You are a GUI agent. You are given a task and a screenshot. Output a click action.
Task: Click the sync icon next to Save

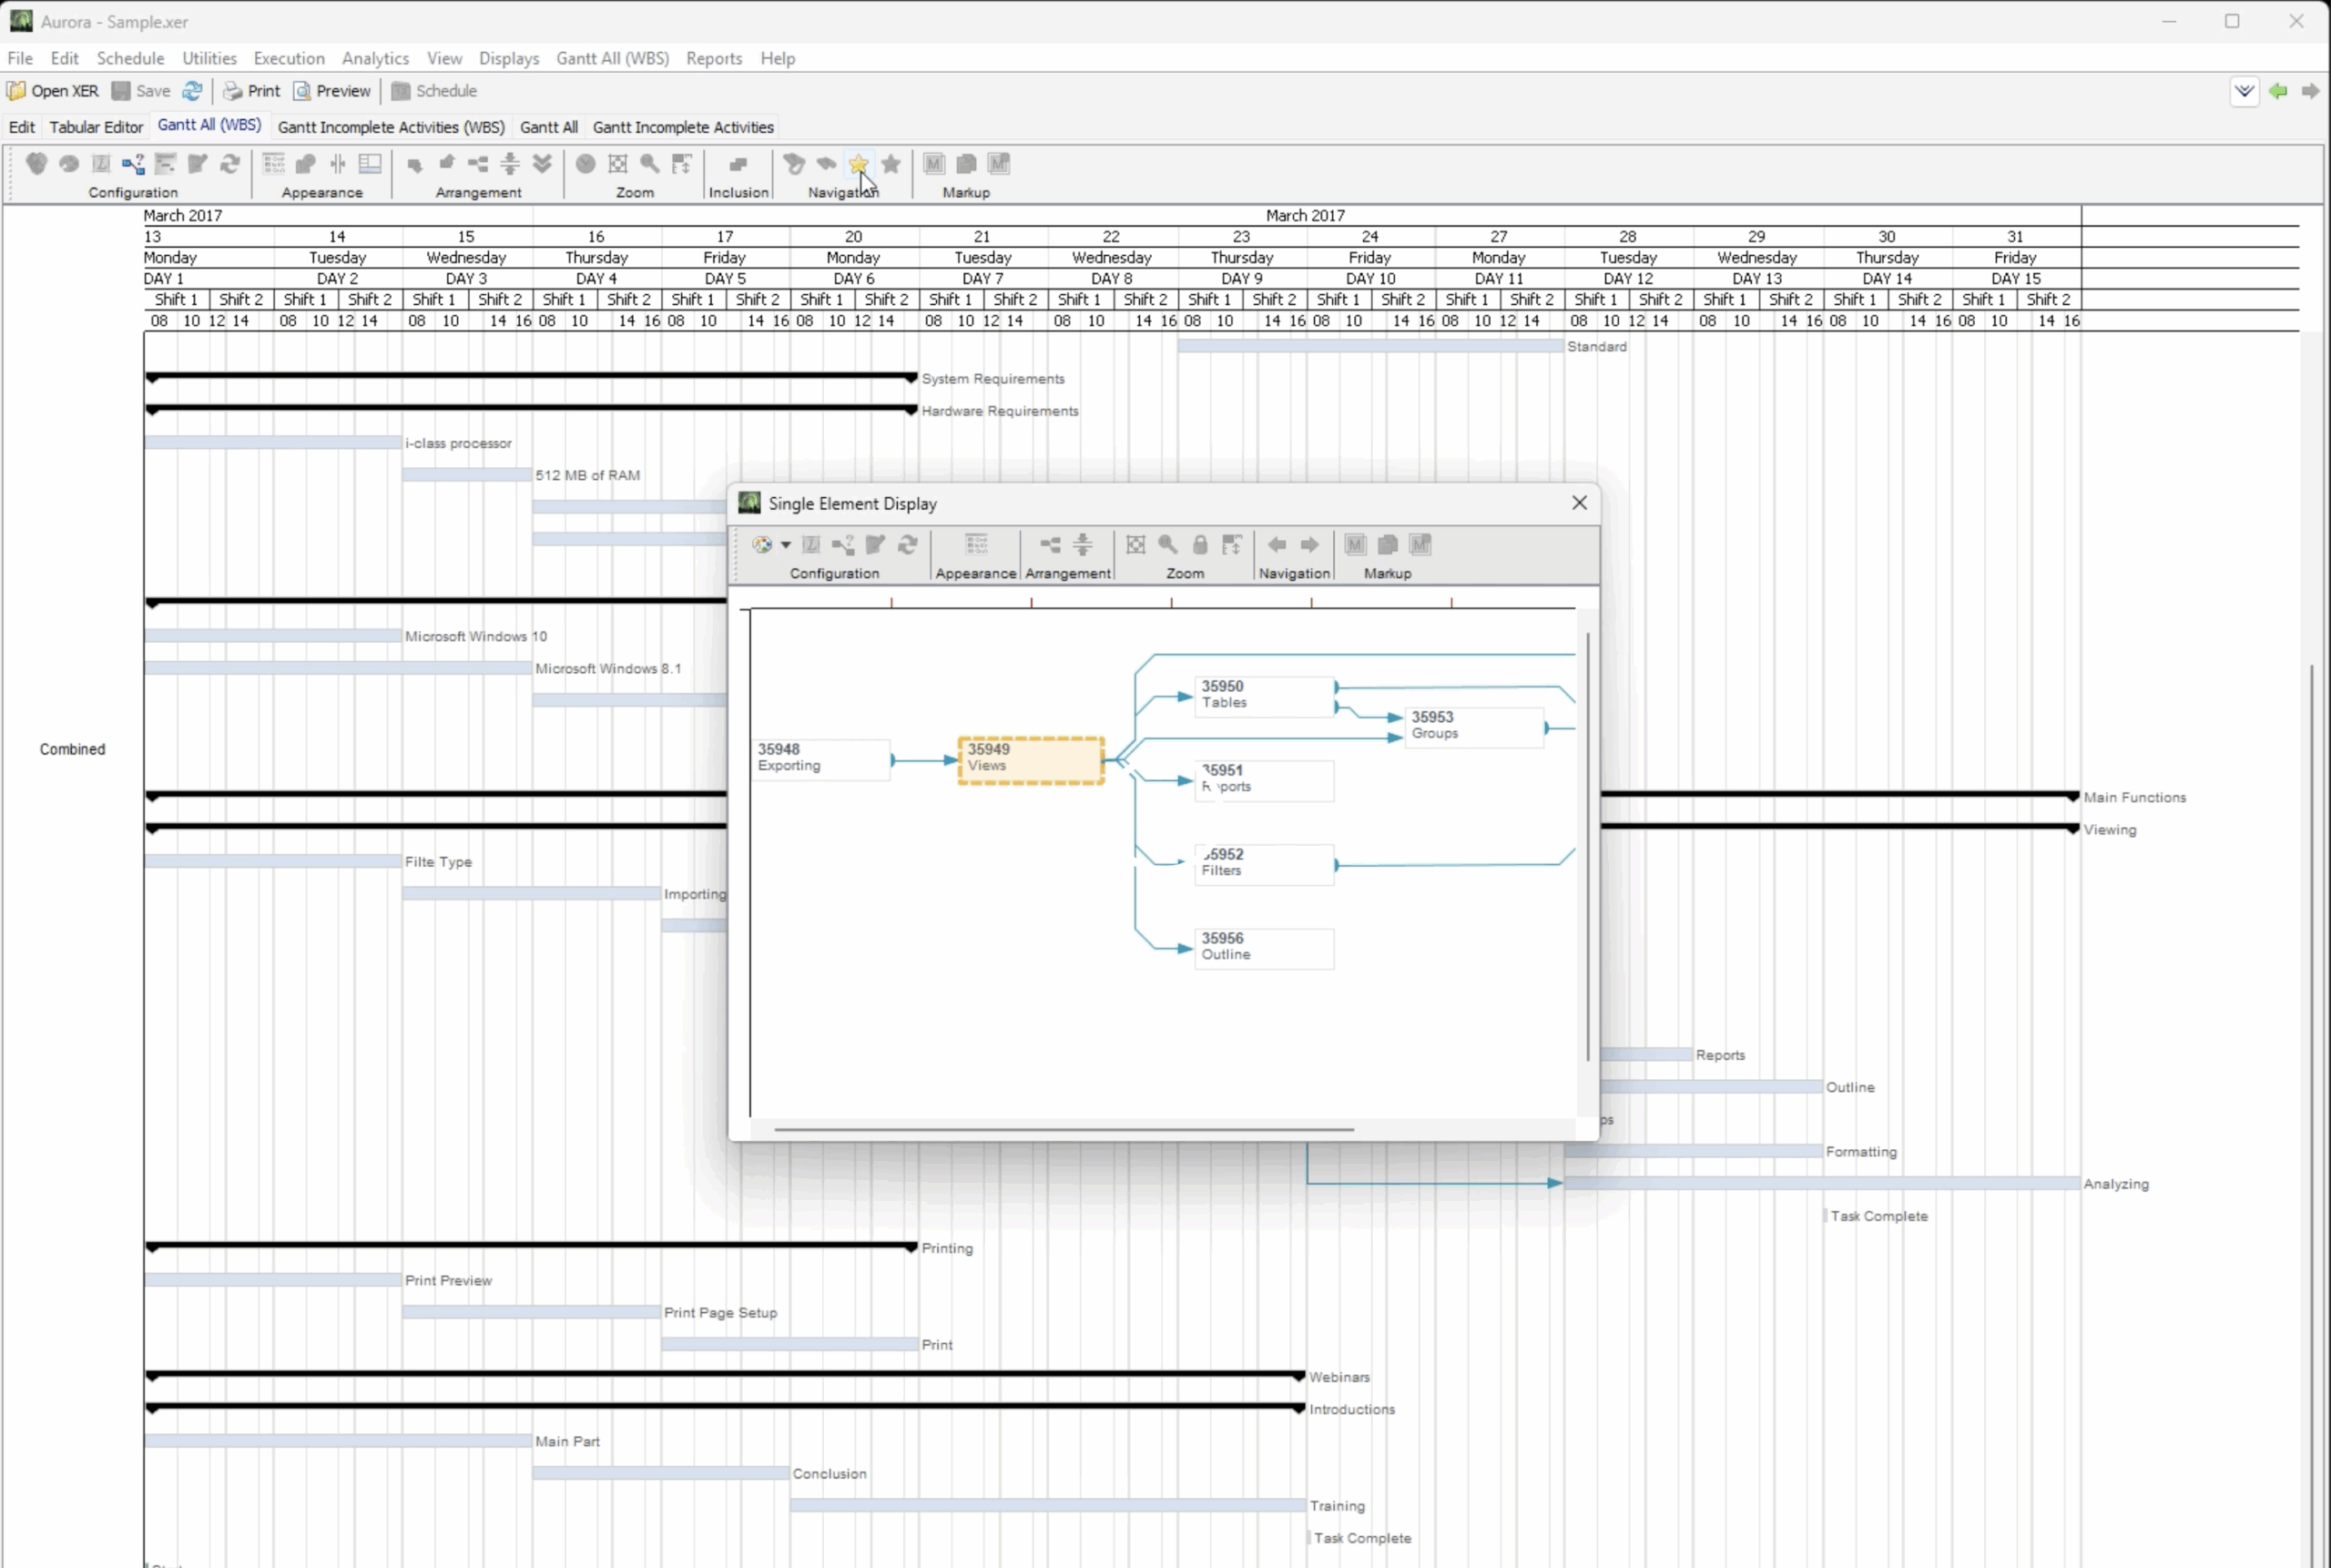[192, 91]
